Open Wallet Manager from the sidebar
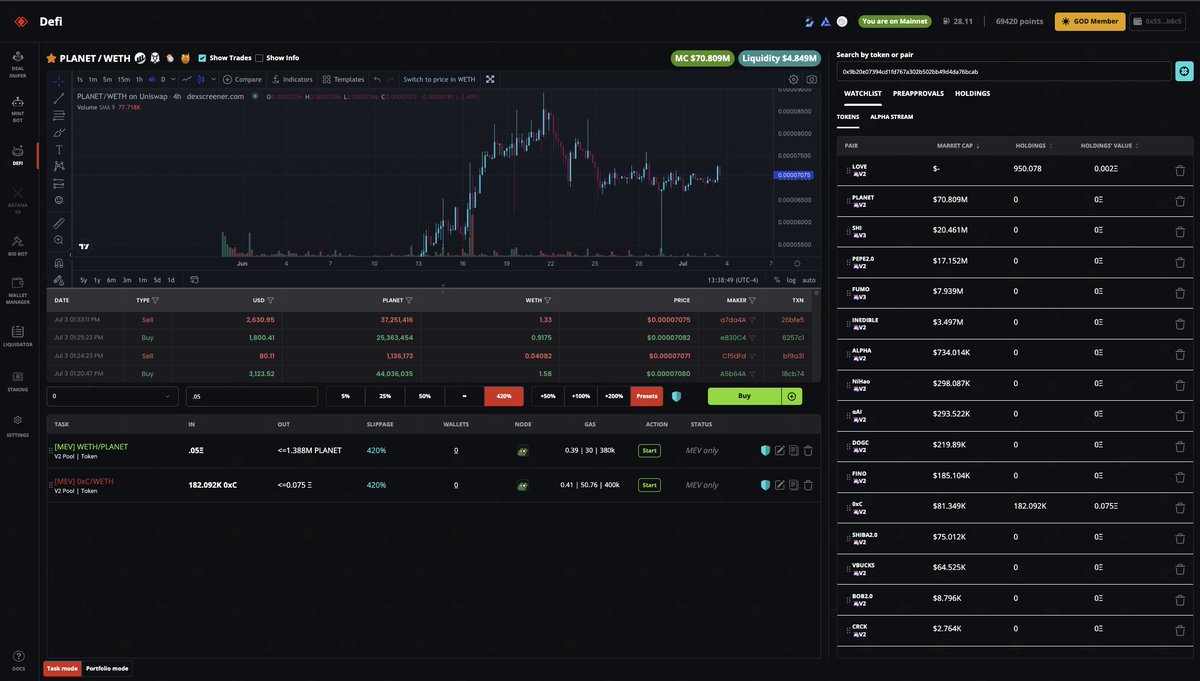 [x=18, y=292]
